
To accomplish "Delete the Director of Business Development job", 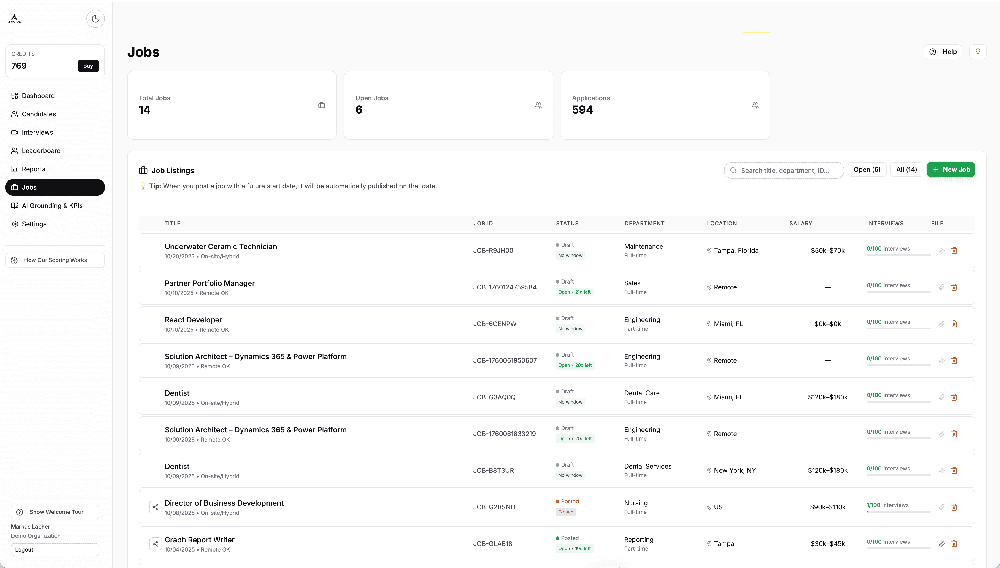I will point(955,507).
